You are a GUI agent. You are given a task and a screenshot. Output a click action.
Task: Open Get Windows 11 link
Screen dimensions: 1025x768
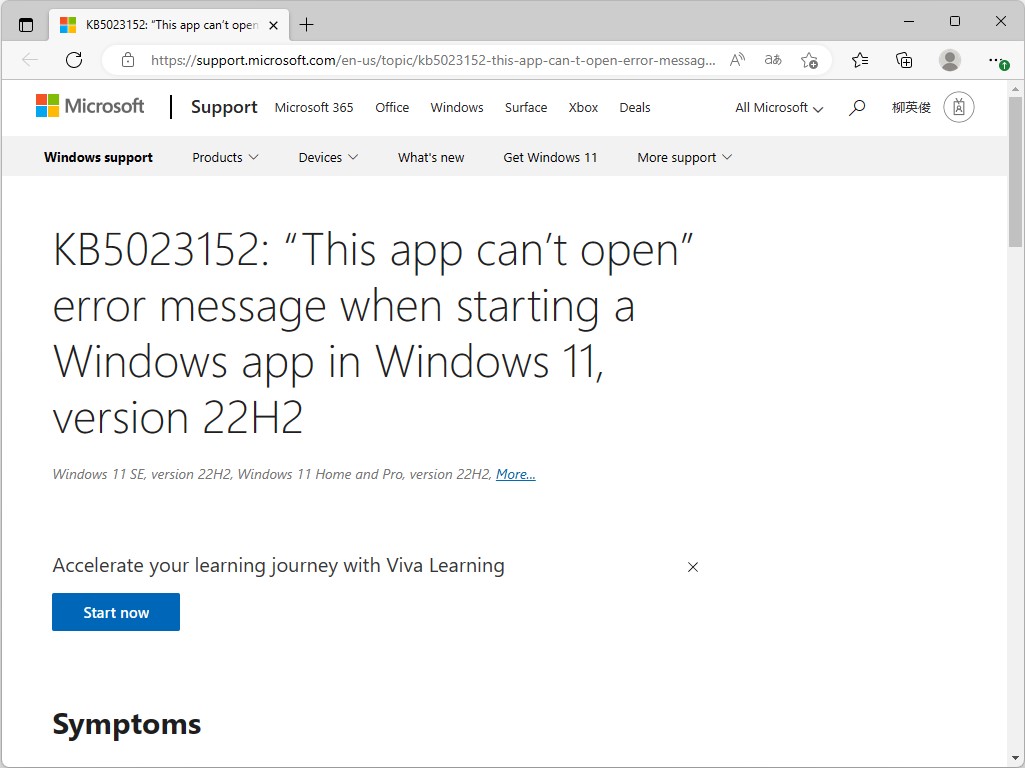pyautogui.click(x=550, y=158)
